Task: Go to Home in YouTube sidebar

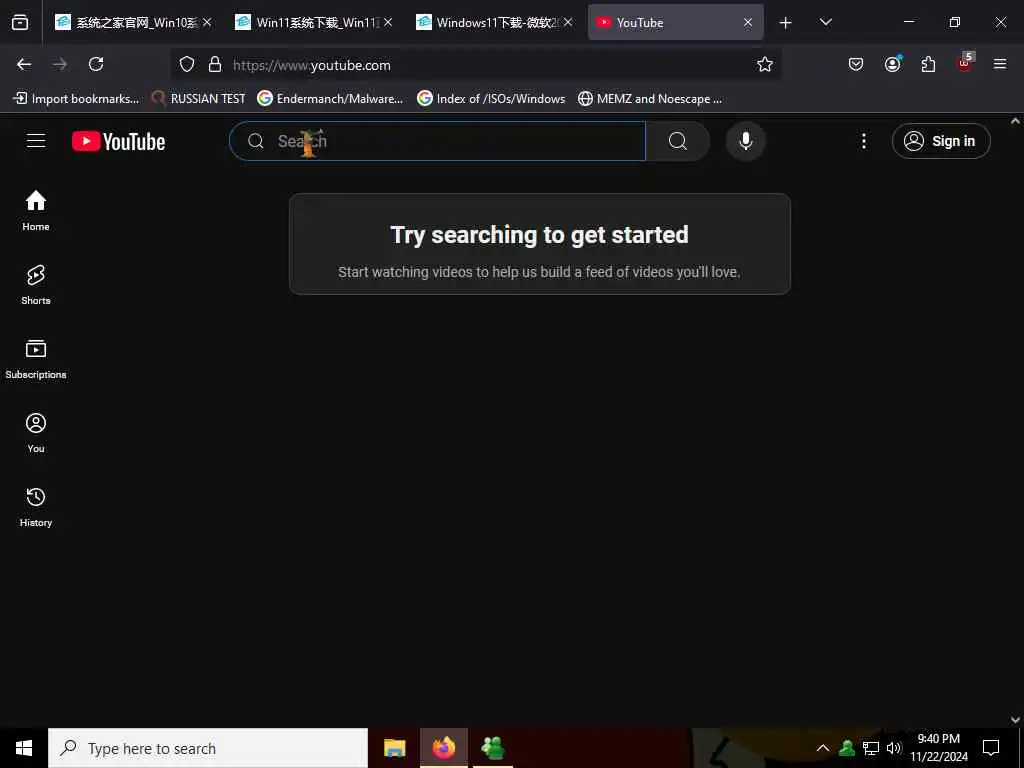Action: click(36, 210)
